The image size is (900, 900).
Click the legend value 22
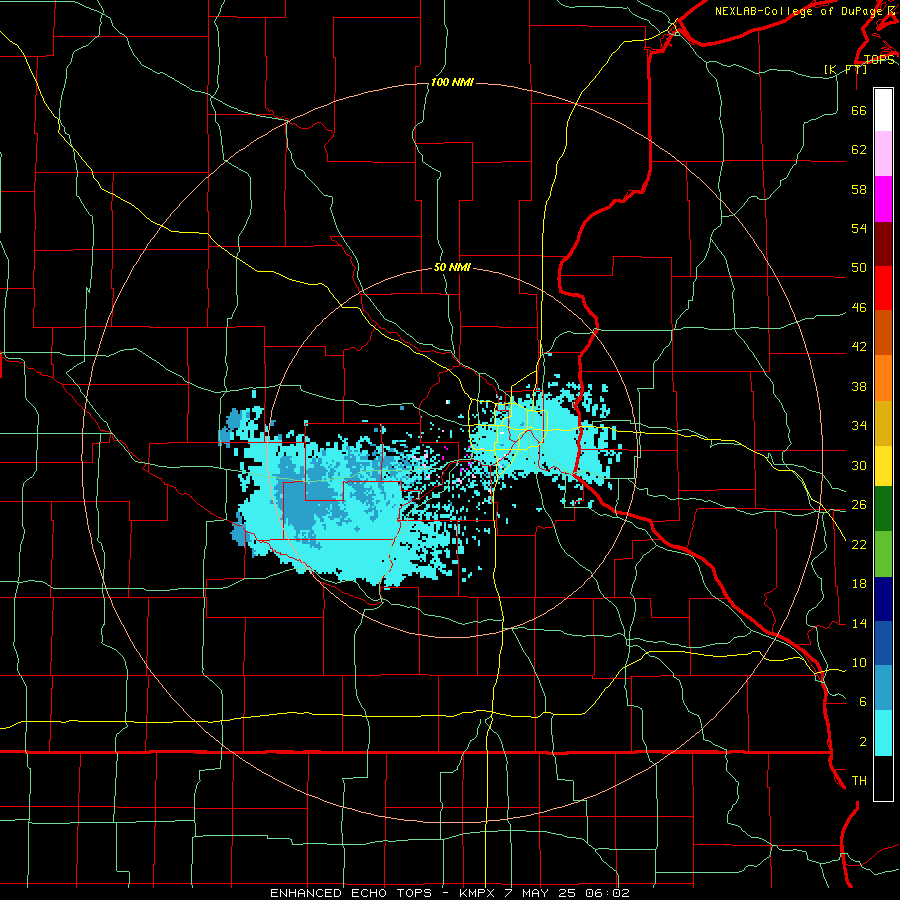(859, 544)
